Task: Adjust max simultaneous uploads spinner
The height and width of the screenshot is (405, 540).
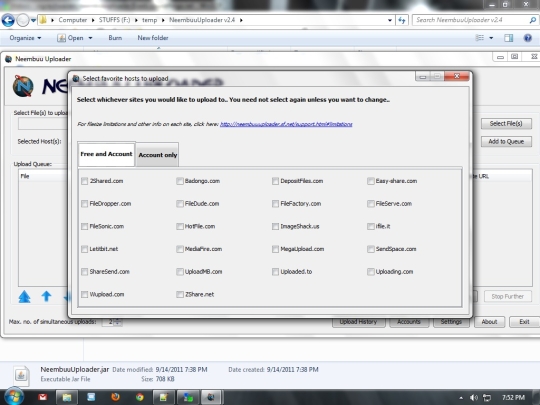Action: 118,322
